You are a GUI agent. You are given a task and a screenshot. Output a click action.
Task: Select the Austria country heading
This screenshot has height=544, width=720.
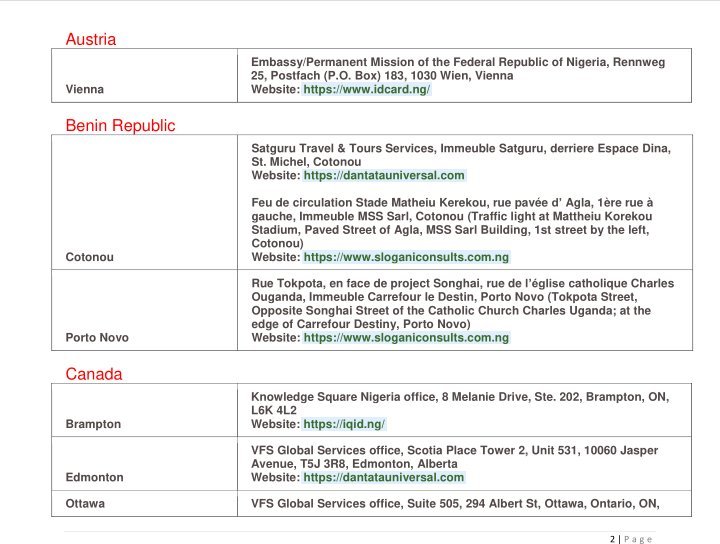pos(90,39)
